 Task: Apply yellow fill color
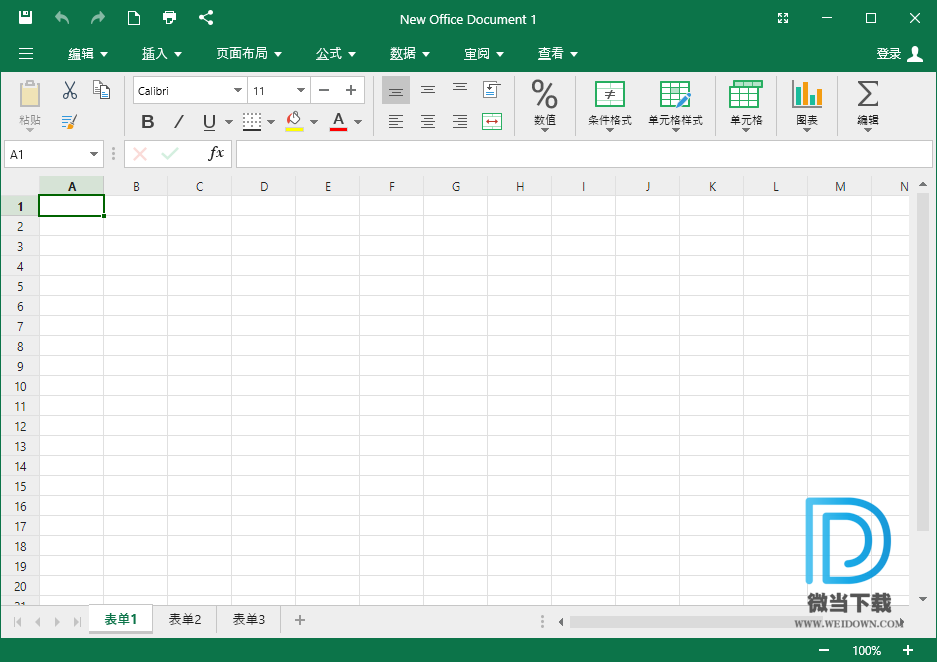click(294, 122)
